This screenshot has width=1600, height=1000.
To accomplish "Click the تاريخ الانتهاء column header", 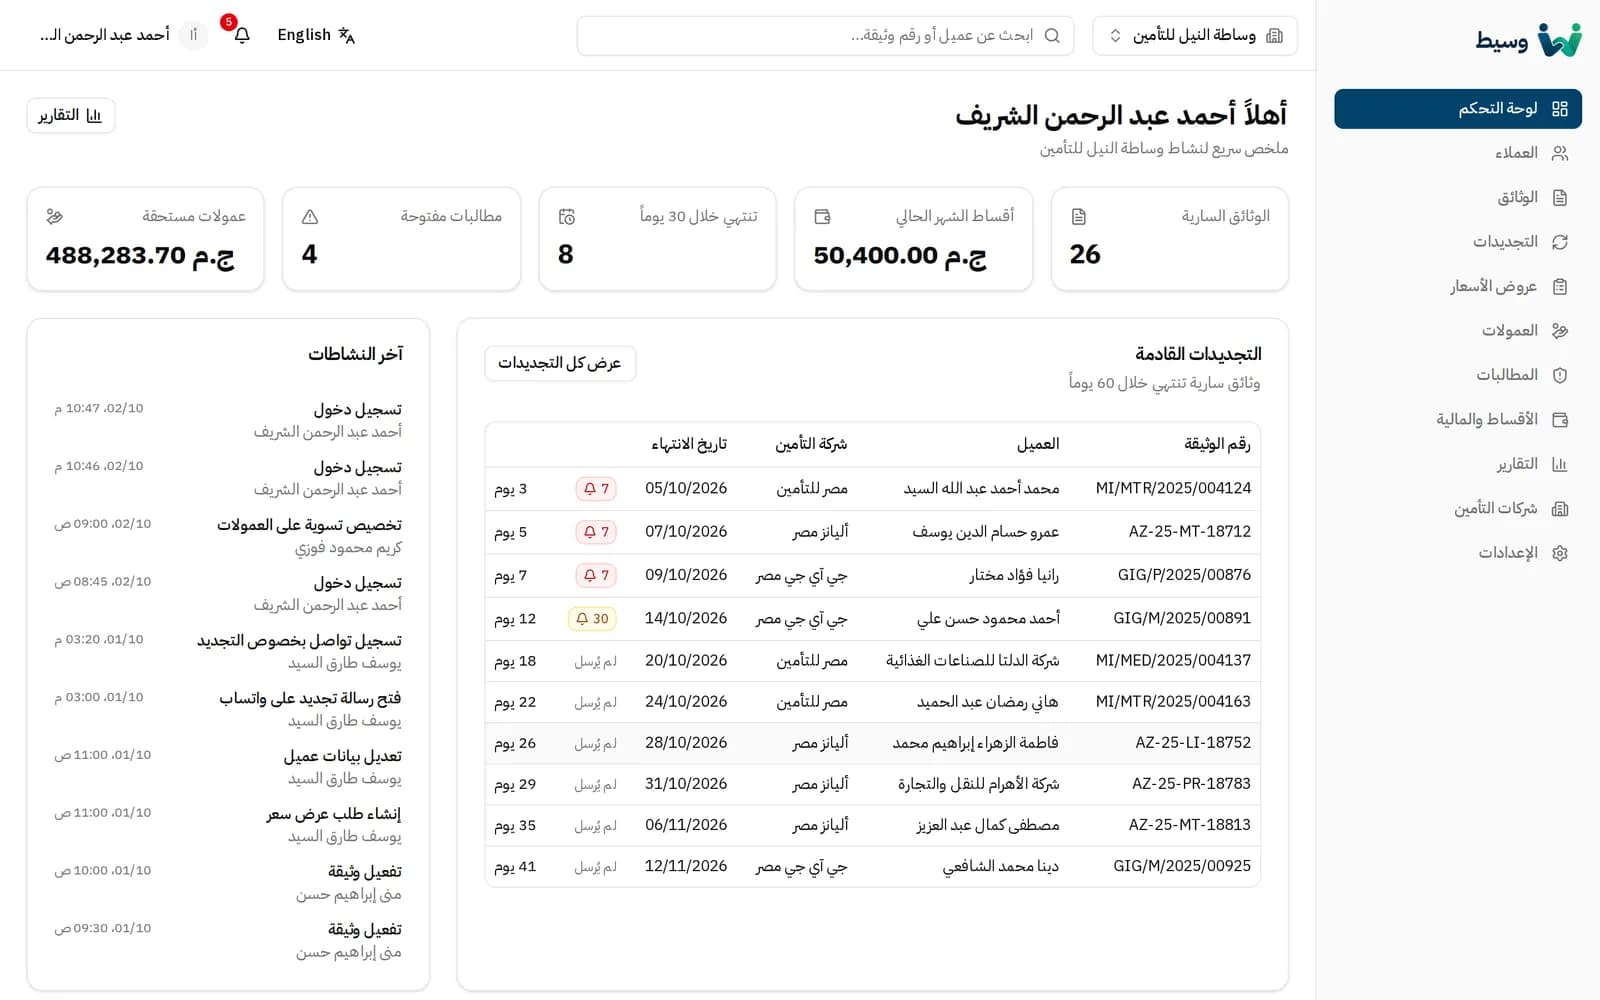I will (x=689, y=444).
